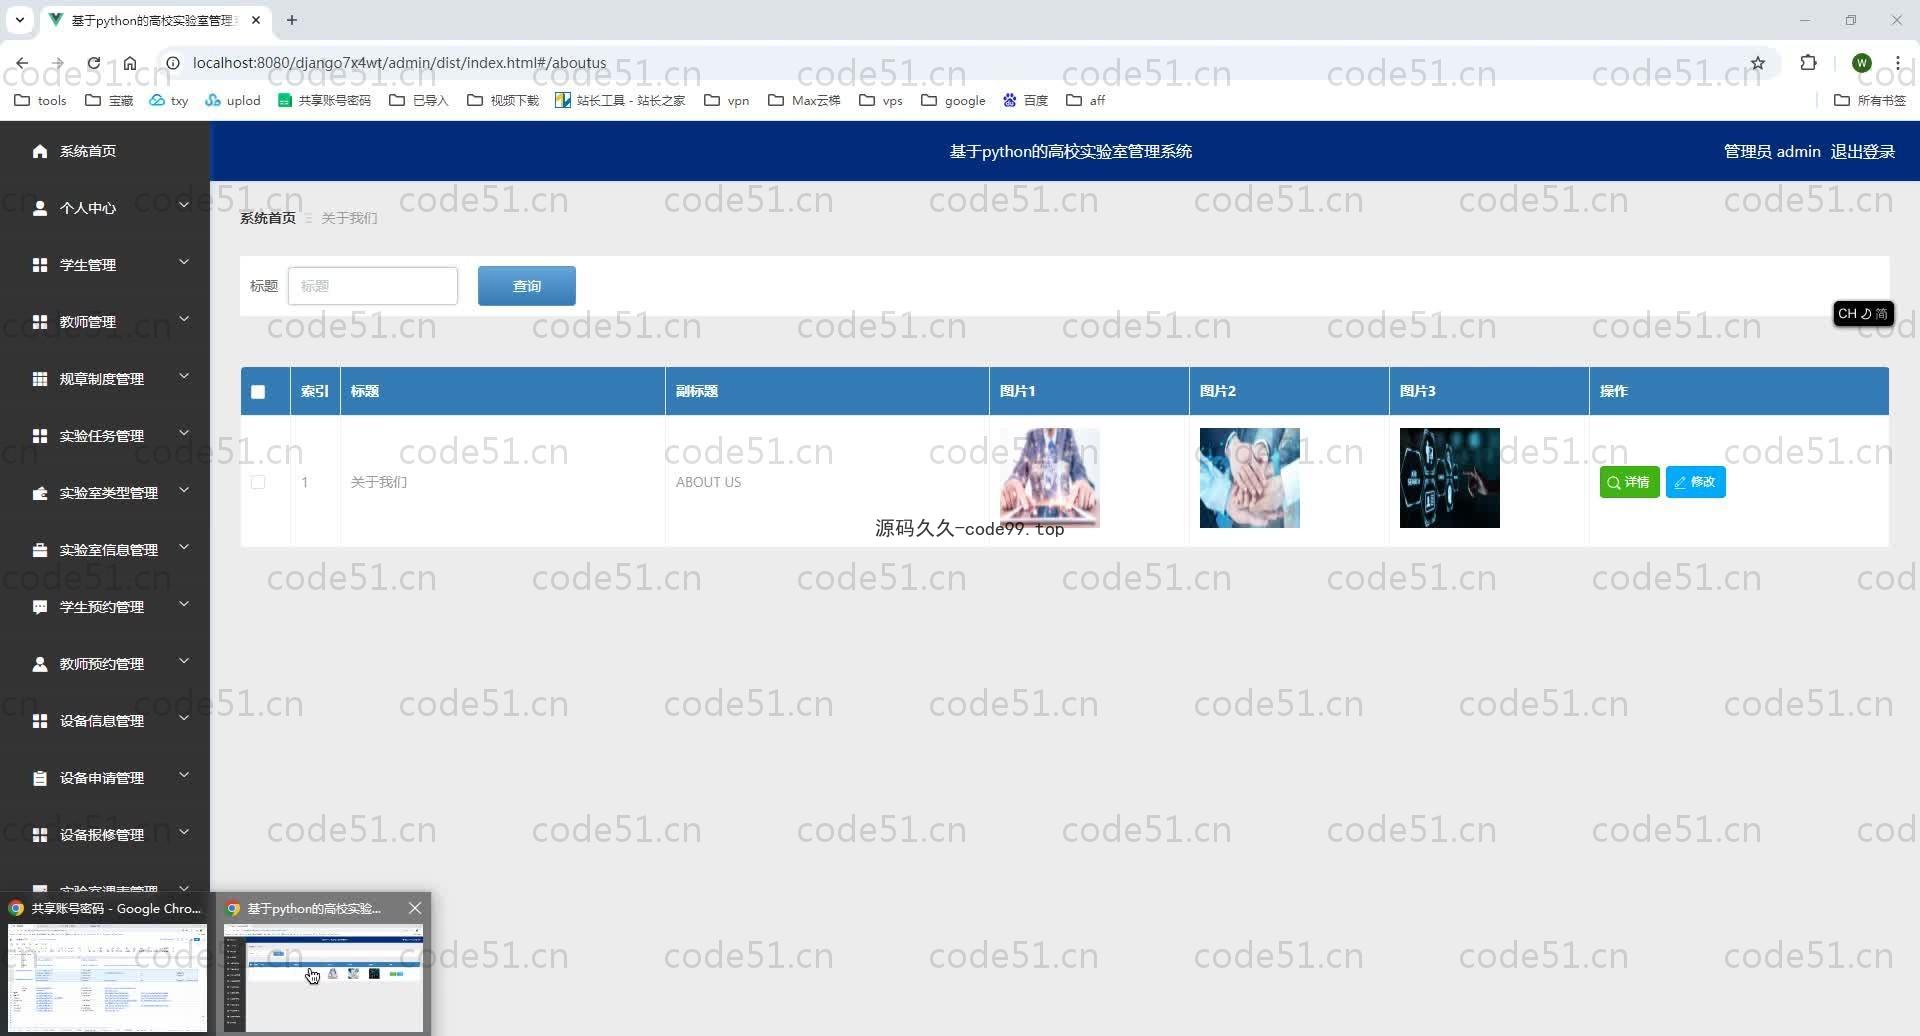Click the grid icon beside 教师管理
Screen dimensions: 1920x1036
coord(40,322)
